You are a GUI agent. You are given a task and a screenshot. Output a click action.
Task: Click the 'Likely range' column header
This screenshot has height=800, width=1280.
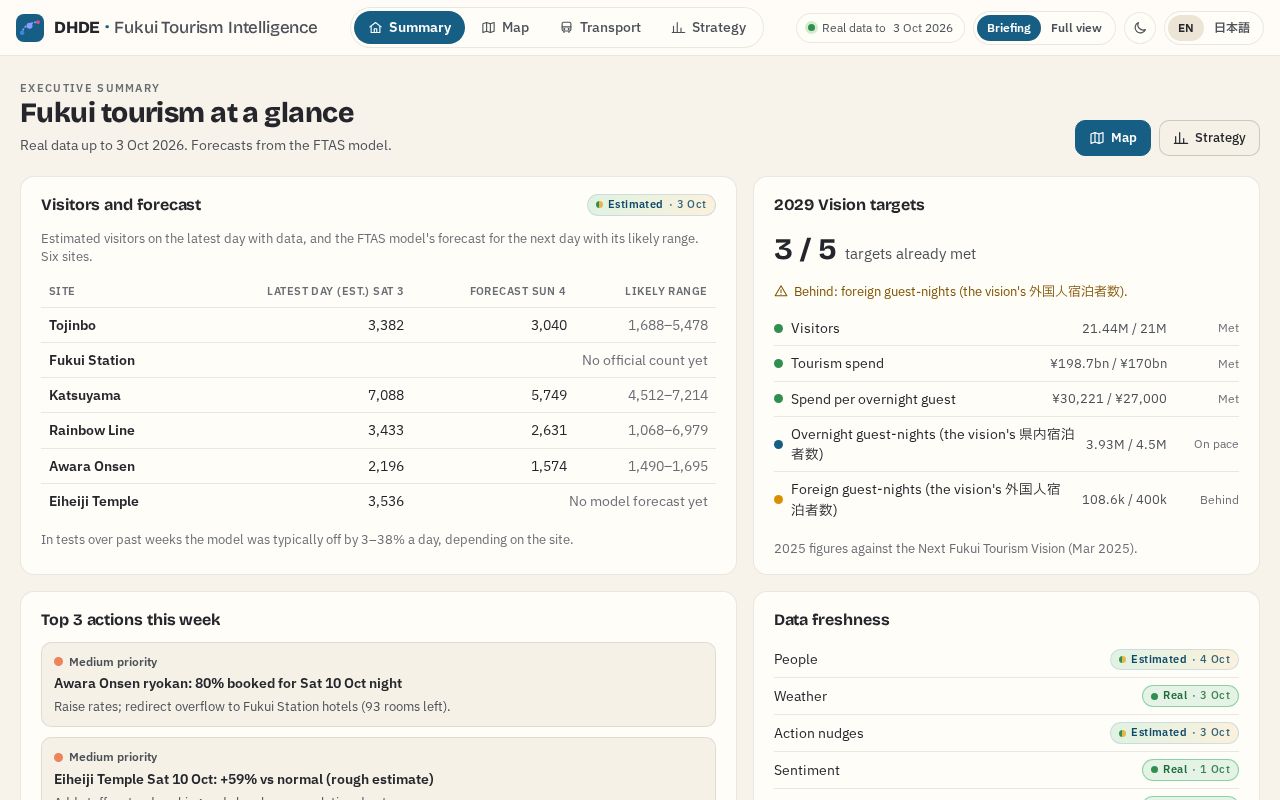coord(666,291)
